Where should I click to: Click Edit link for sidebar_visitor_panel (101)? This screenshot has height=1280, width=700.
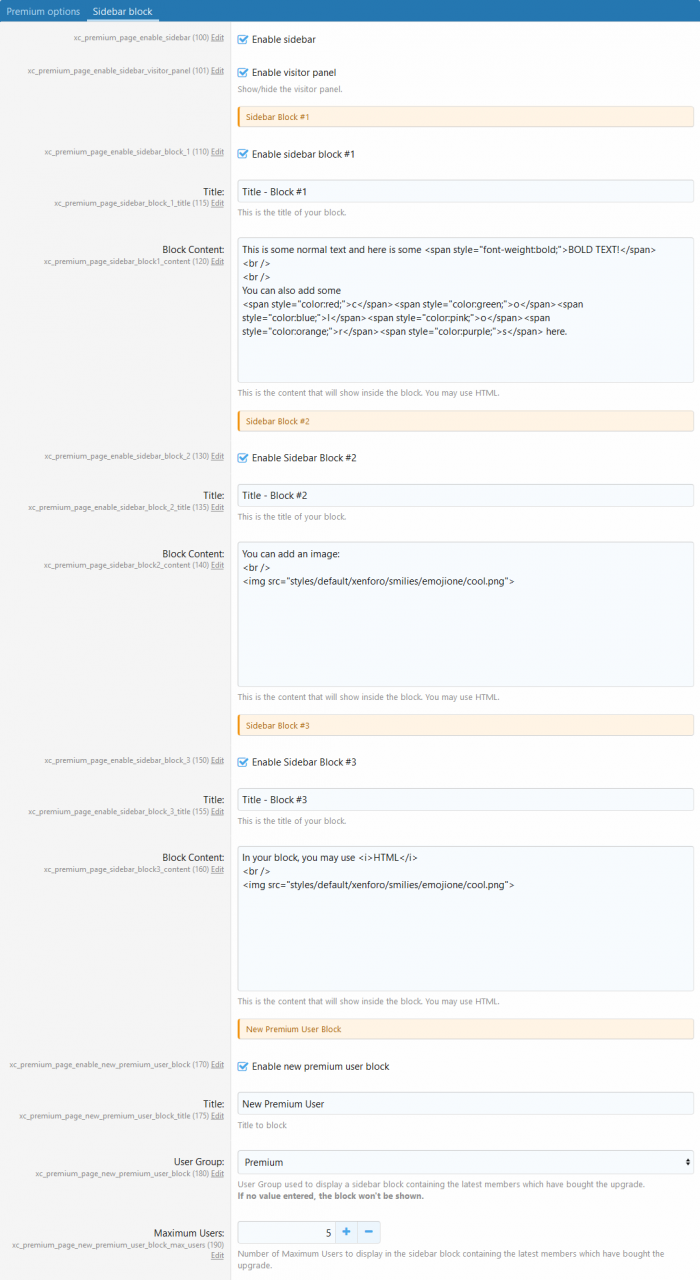coord(217,71)
